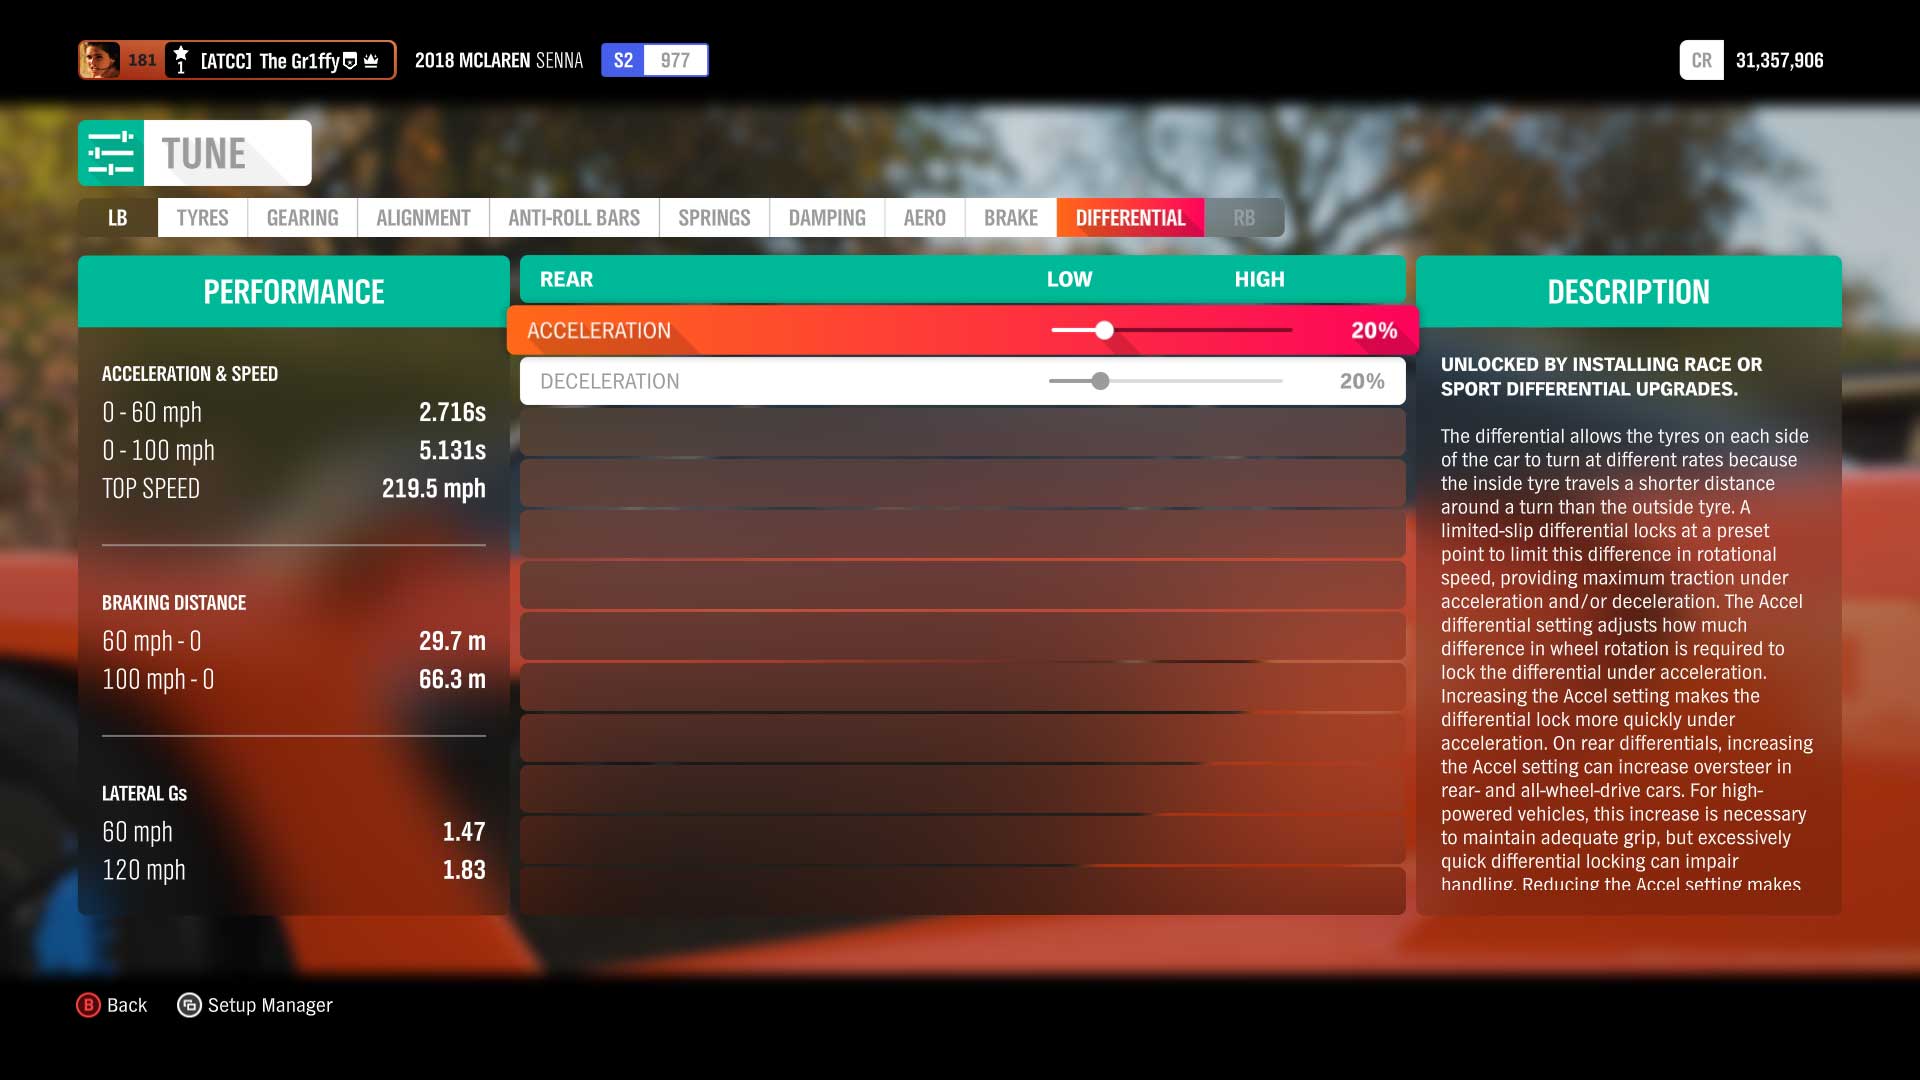Click the player avatar portrait

100,60
